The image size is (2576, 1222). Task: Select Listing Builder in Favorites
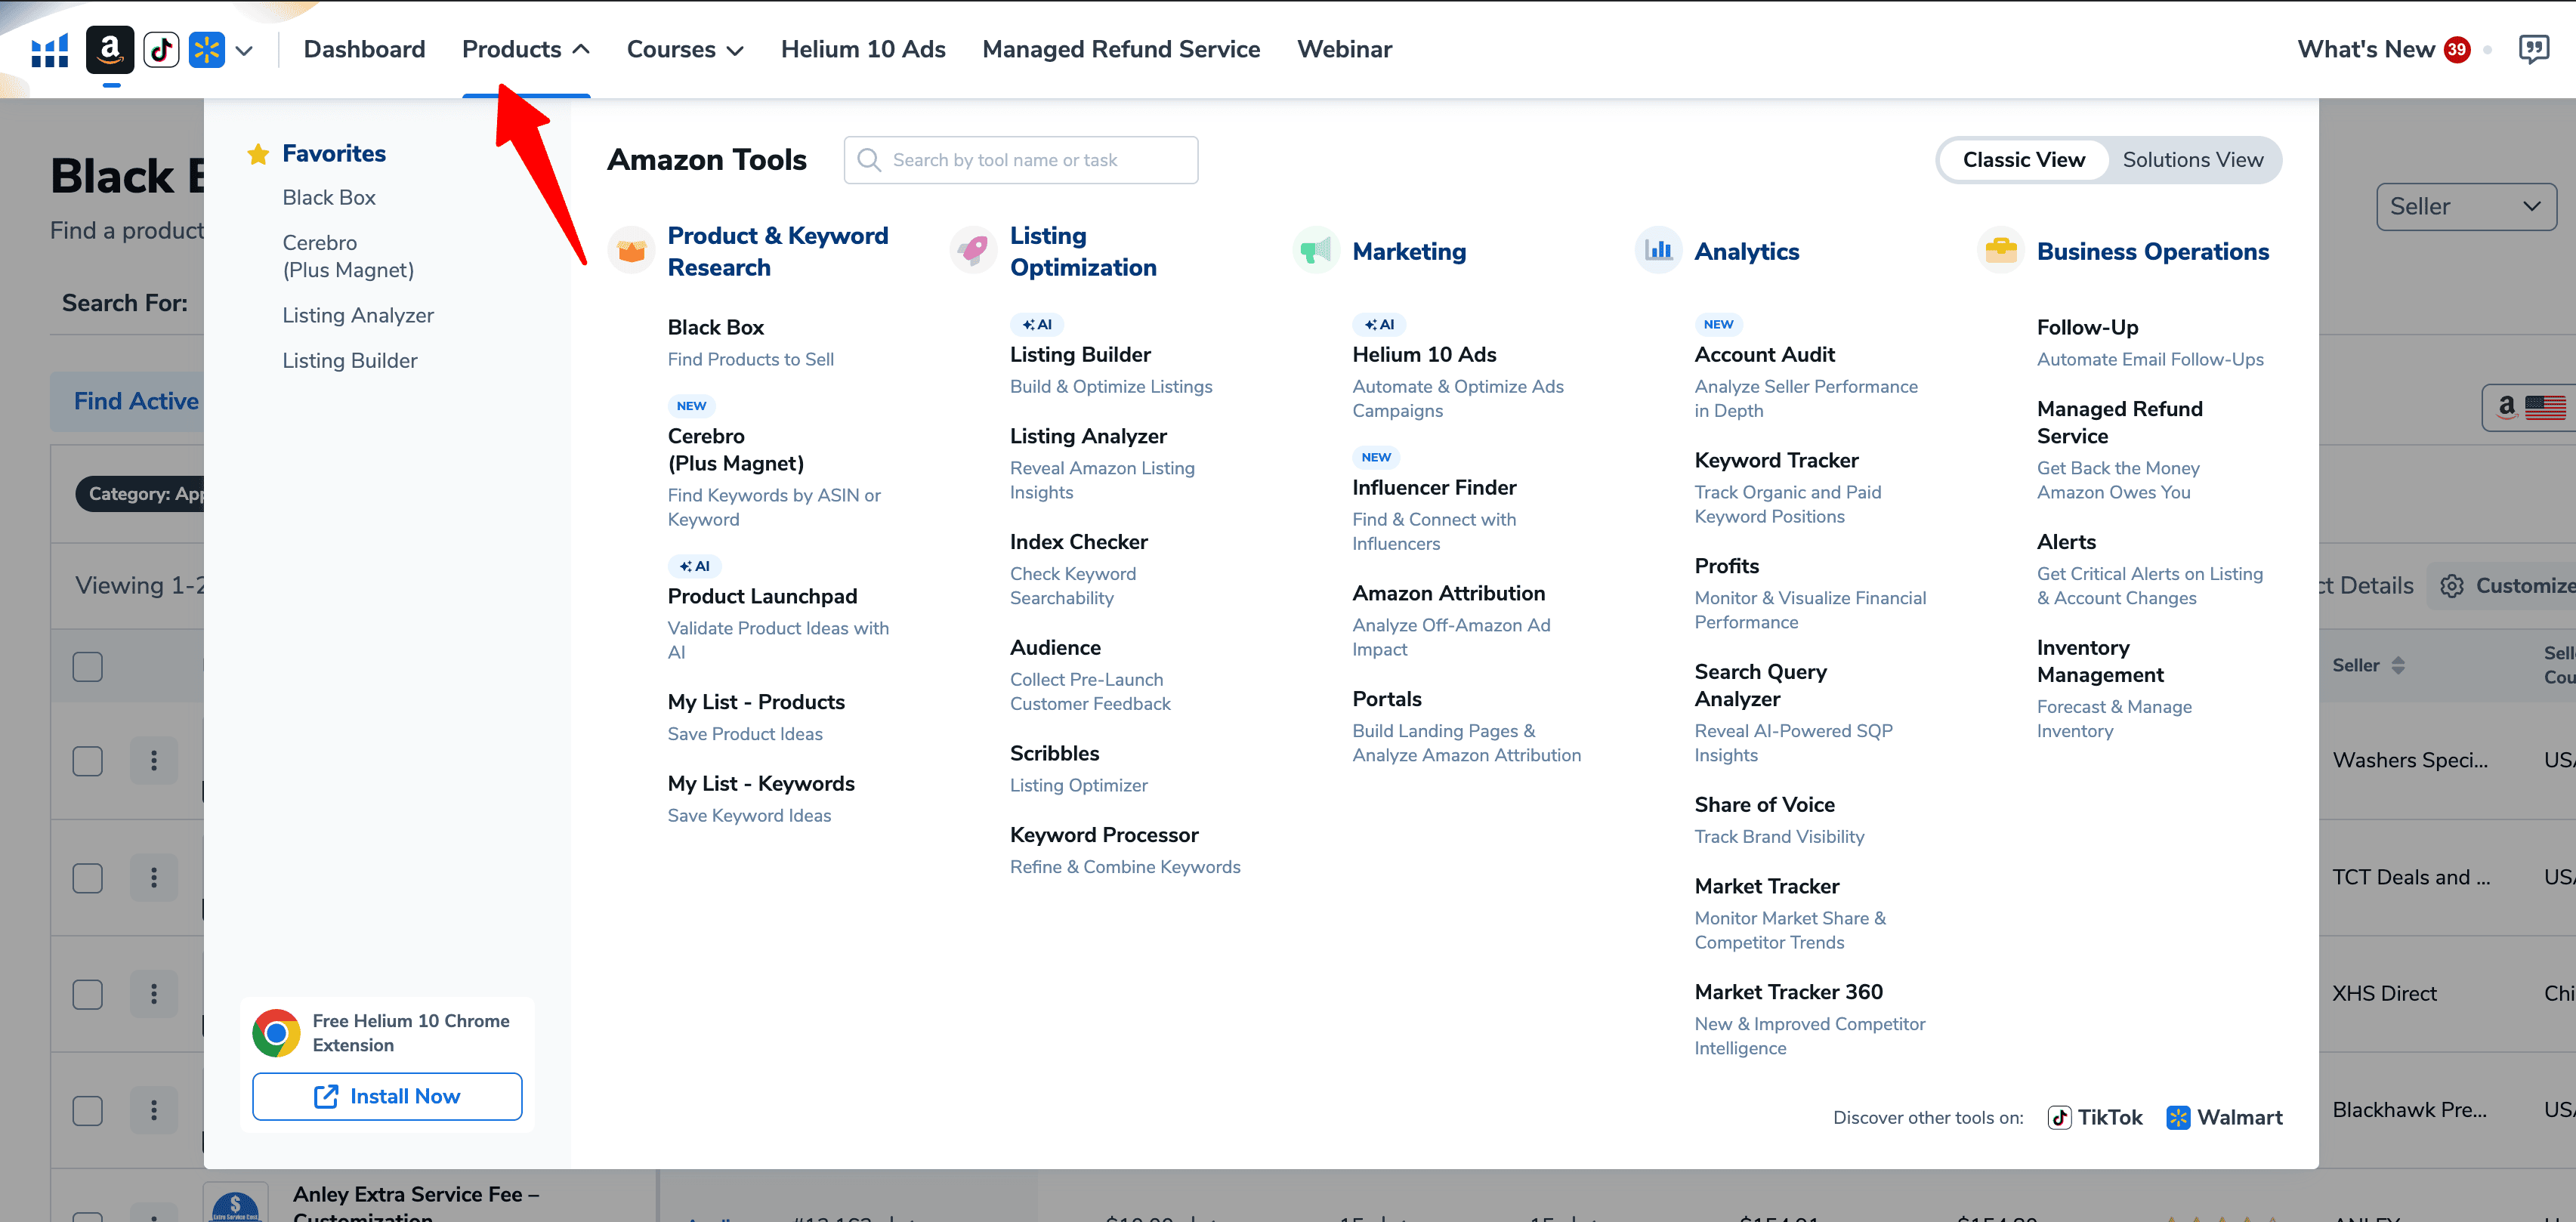pyautogui.click(x=350, y=361)
